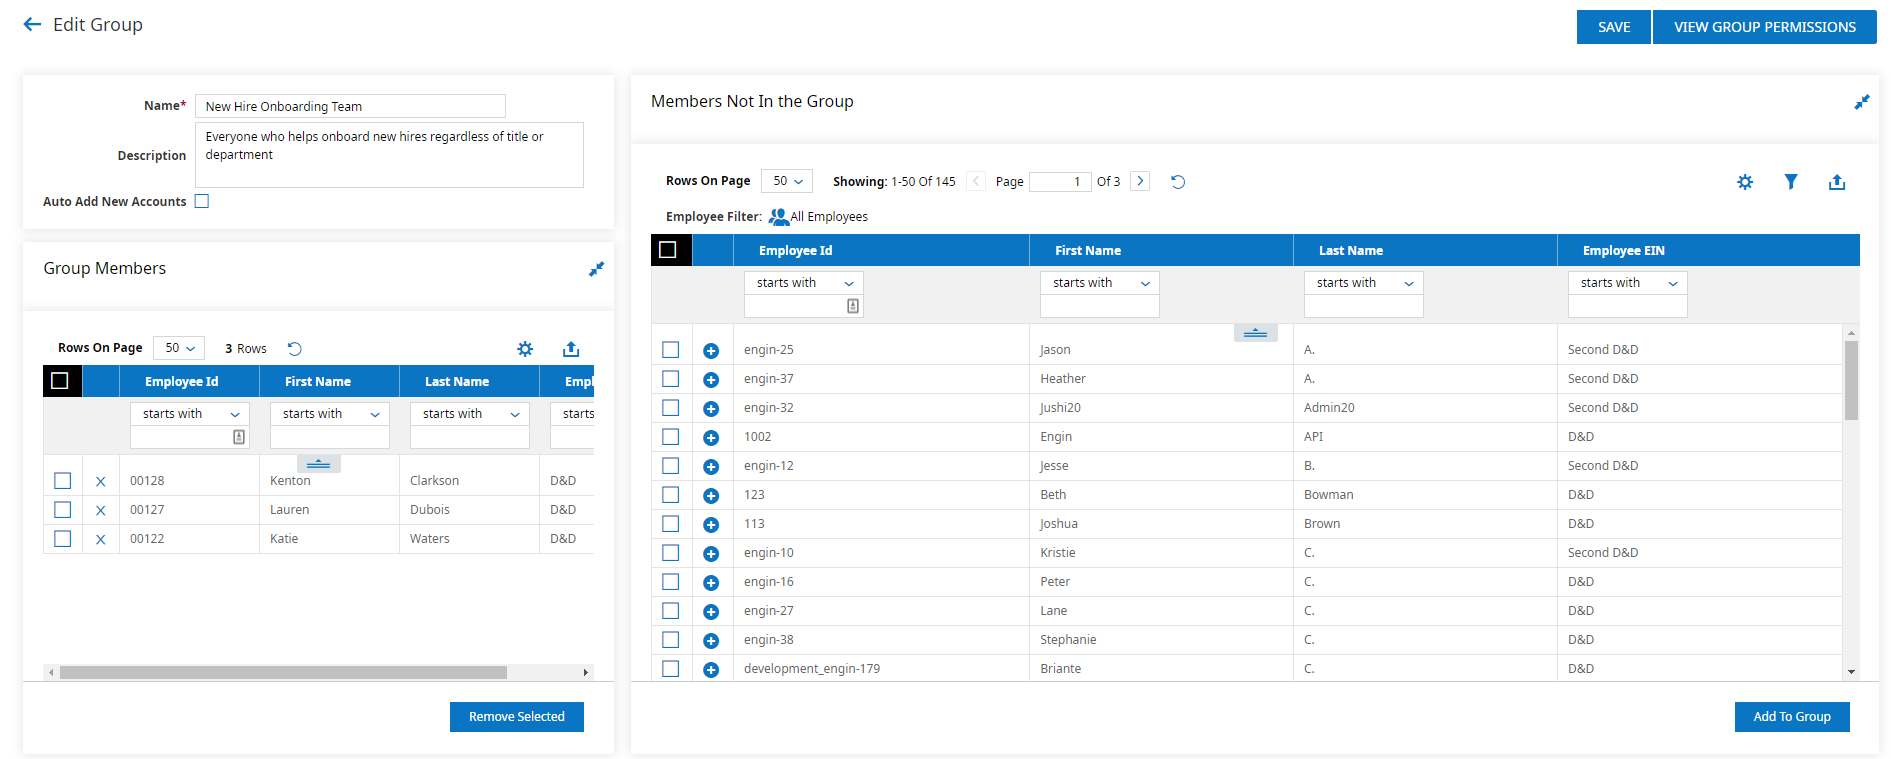Add engin-37 Heather to the group
1891x759 pixels.
(x=711, y=379)
